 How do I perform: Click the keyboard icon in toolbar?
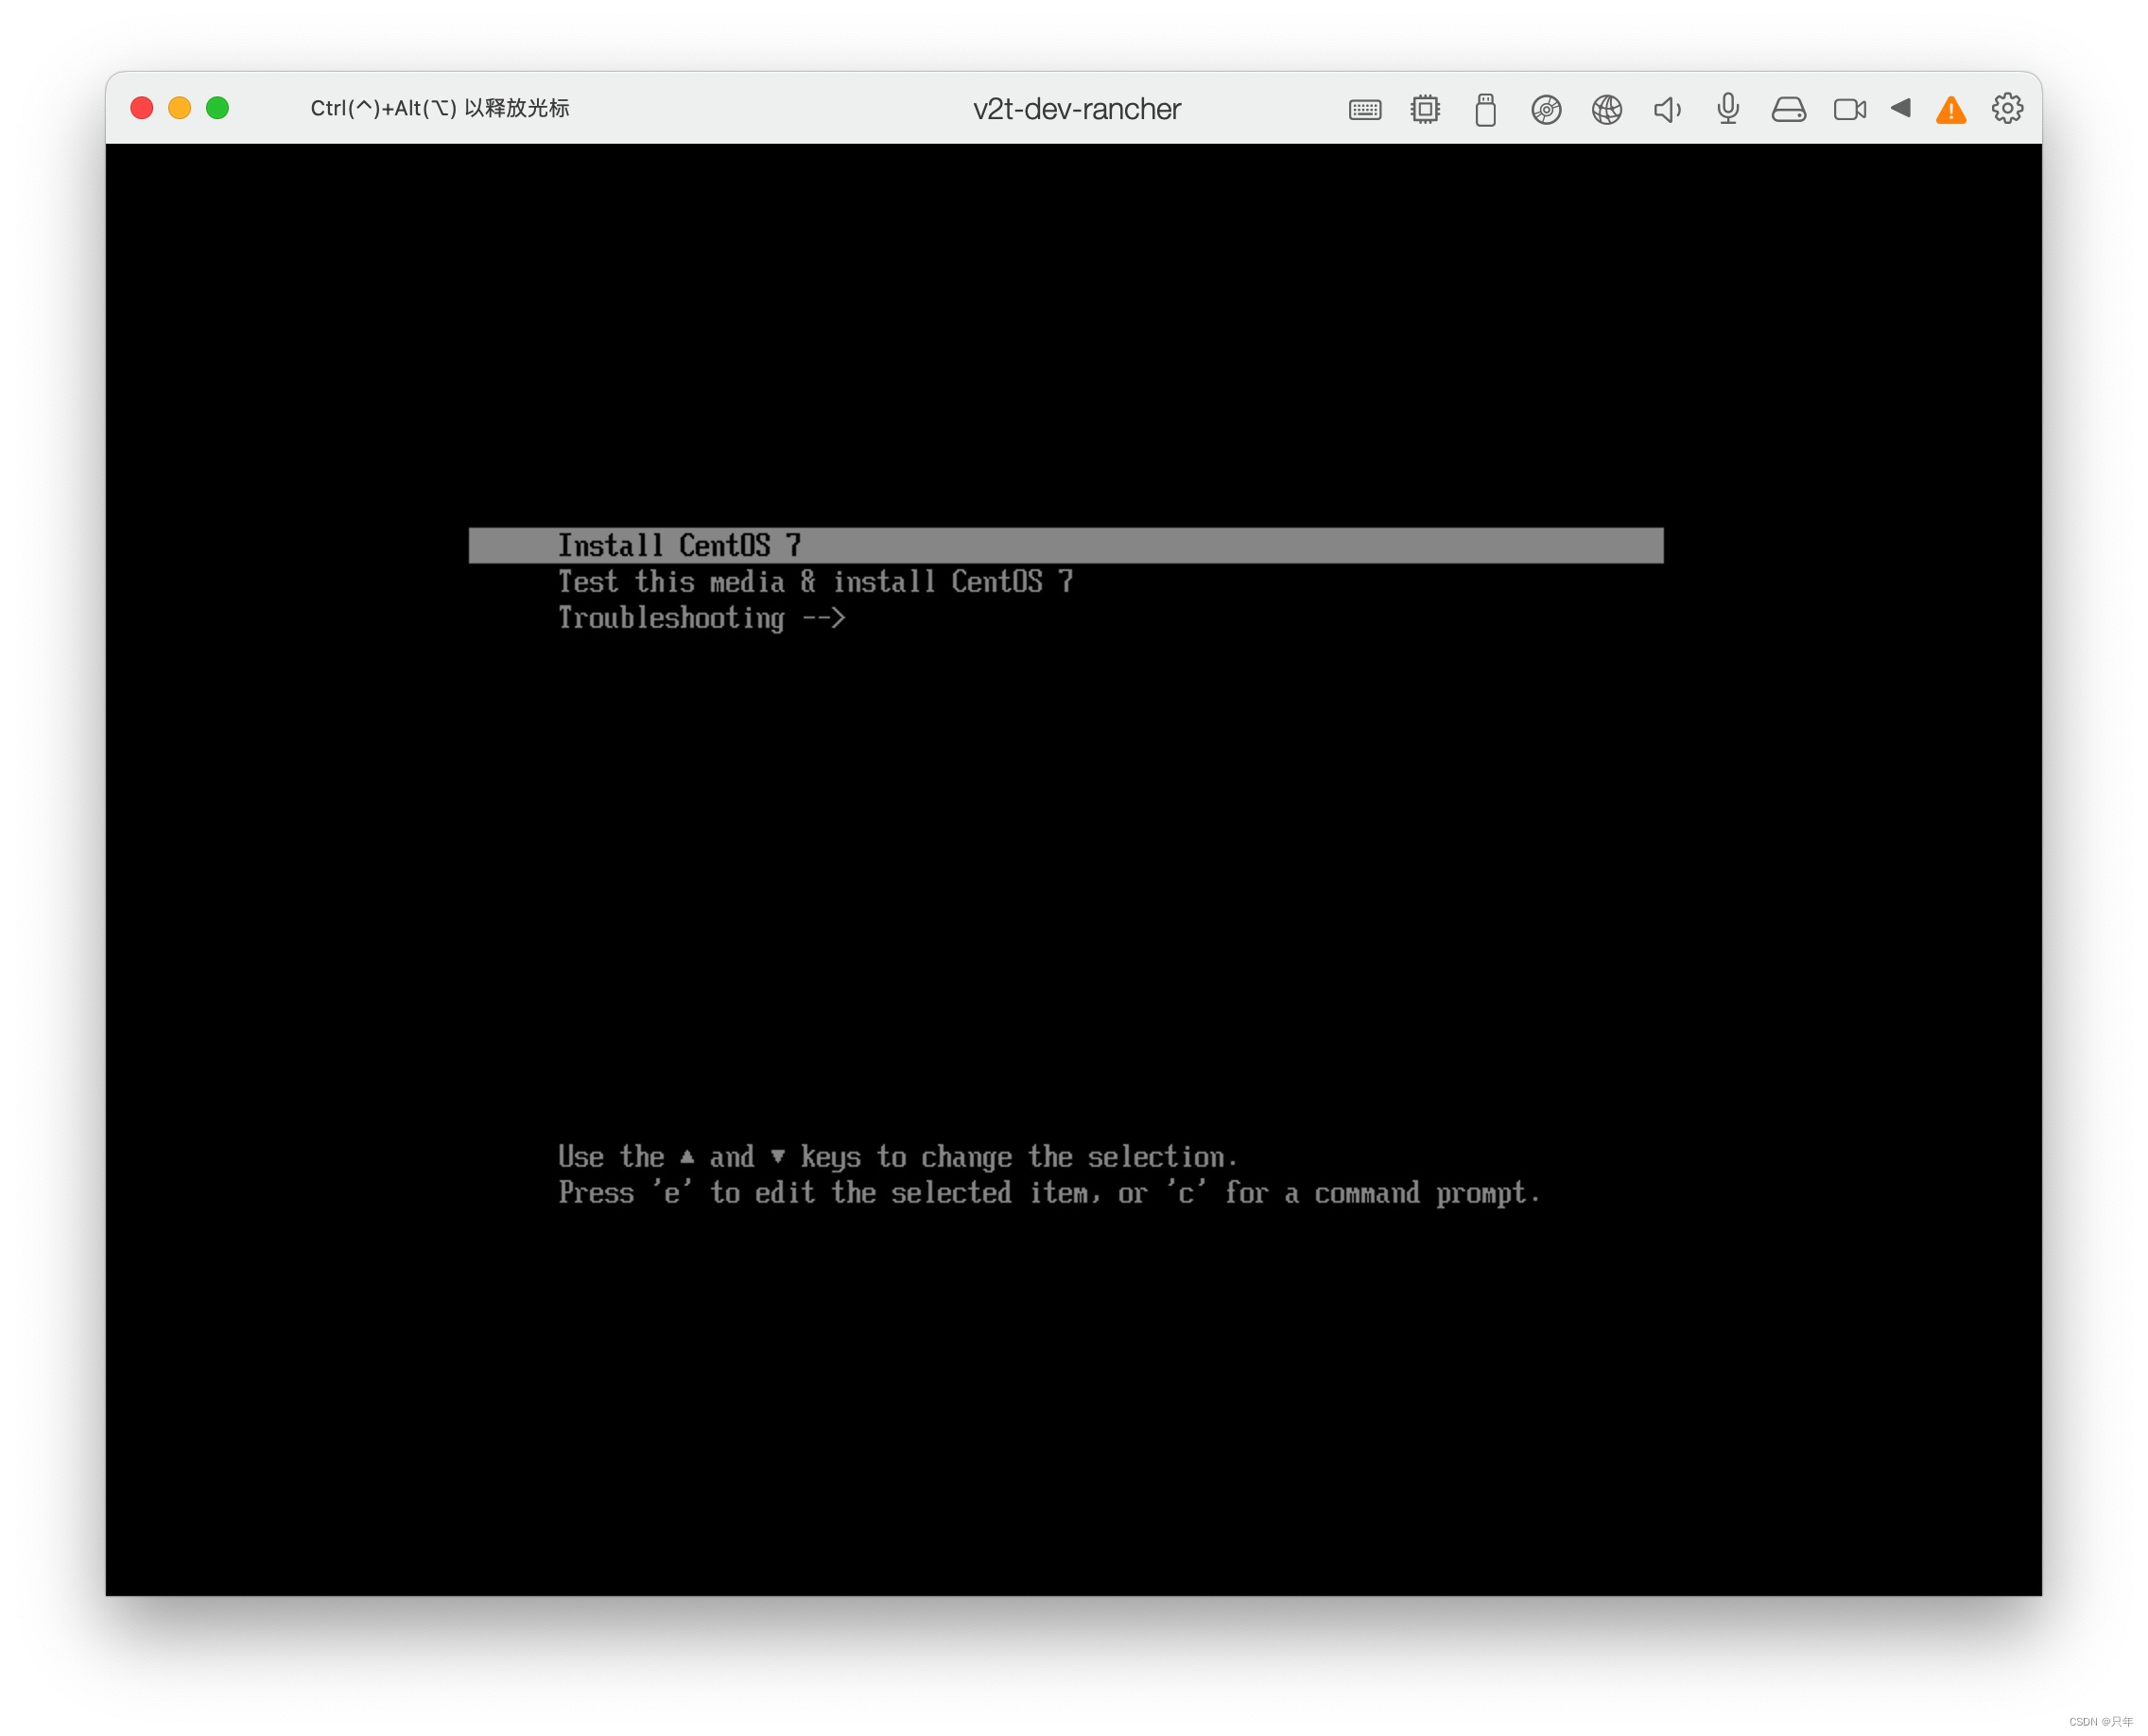point(1364,109)
